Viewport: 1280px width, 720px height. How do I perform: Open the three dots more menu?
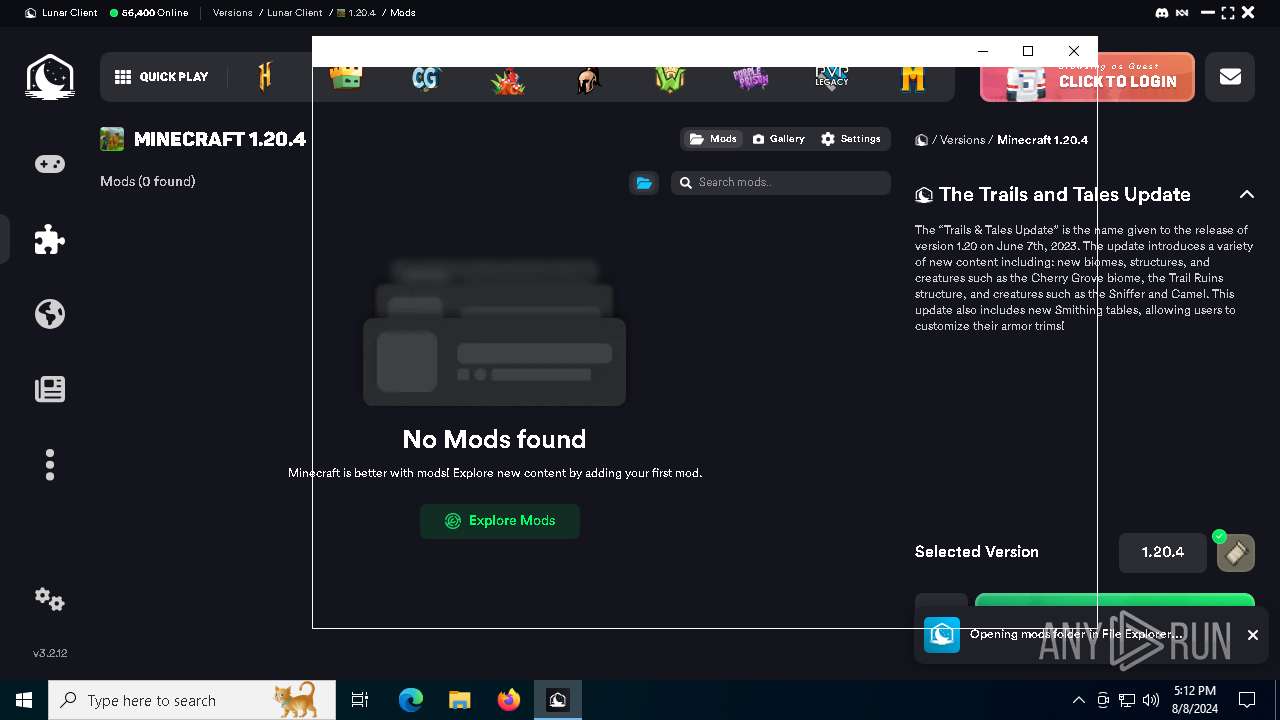pyautogui.click(x=49, y=464)
